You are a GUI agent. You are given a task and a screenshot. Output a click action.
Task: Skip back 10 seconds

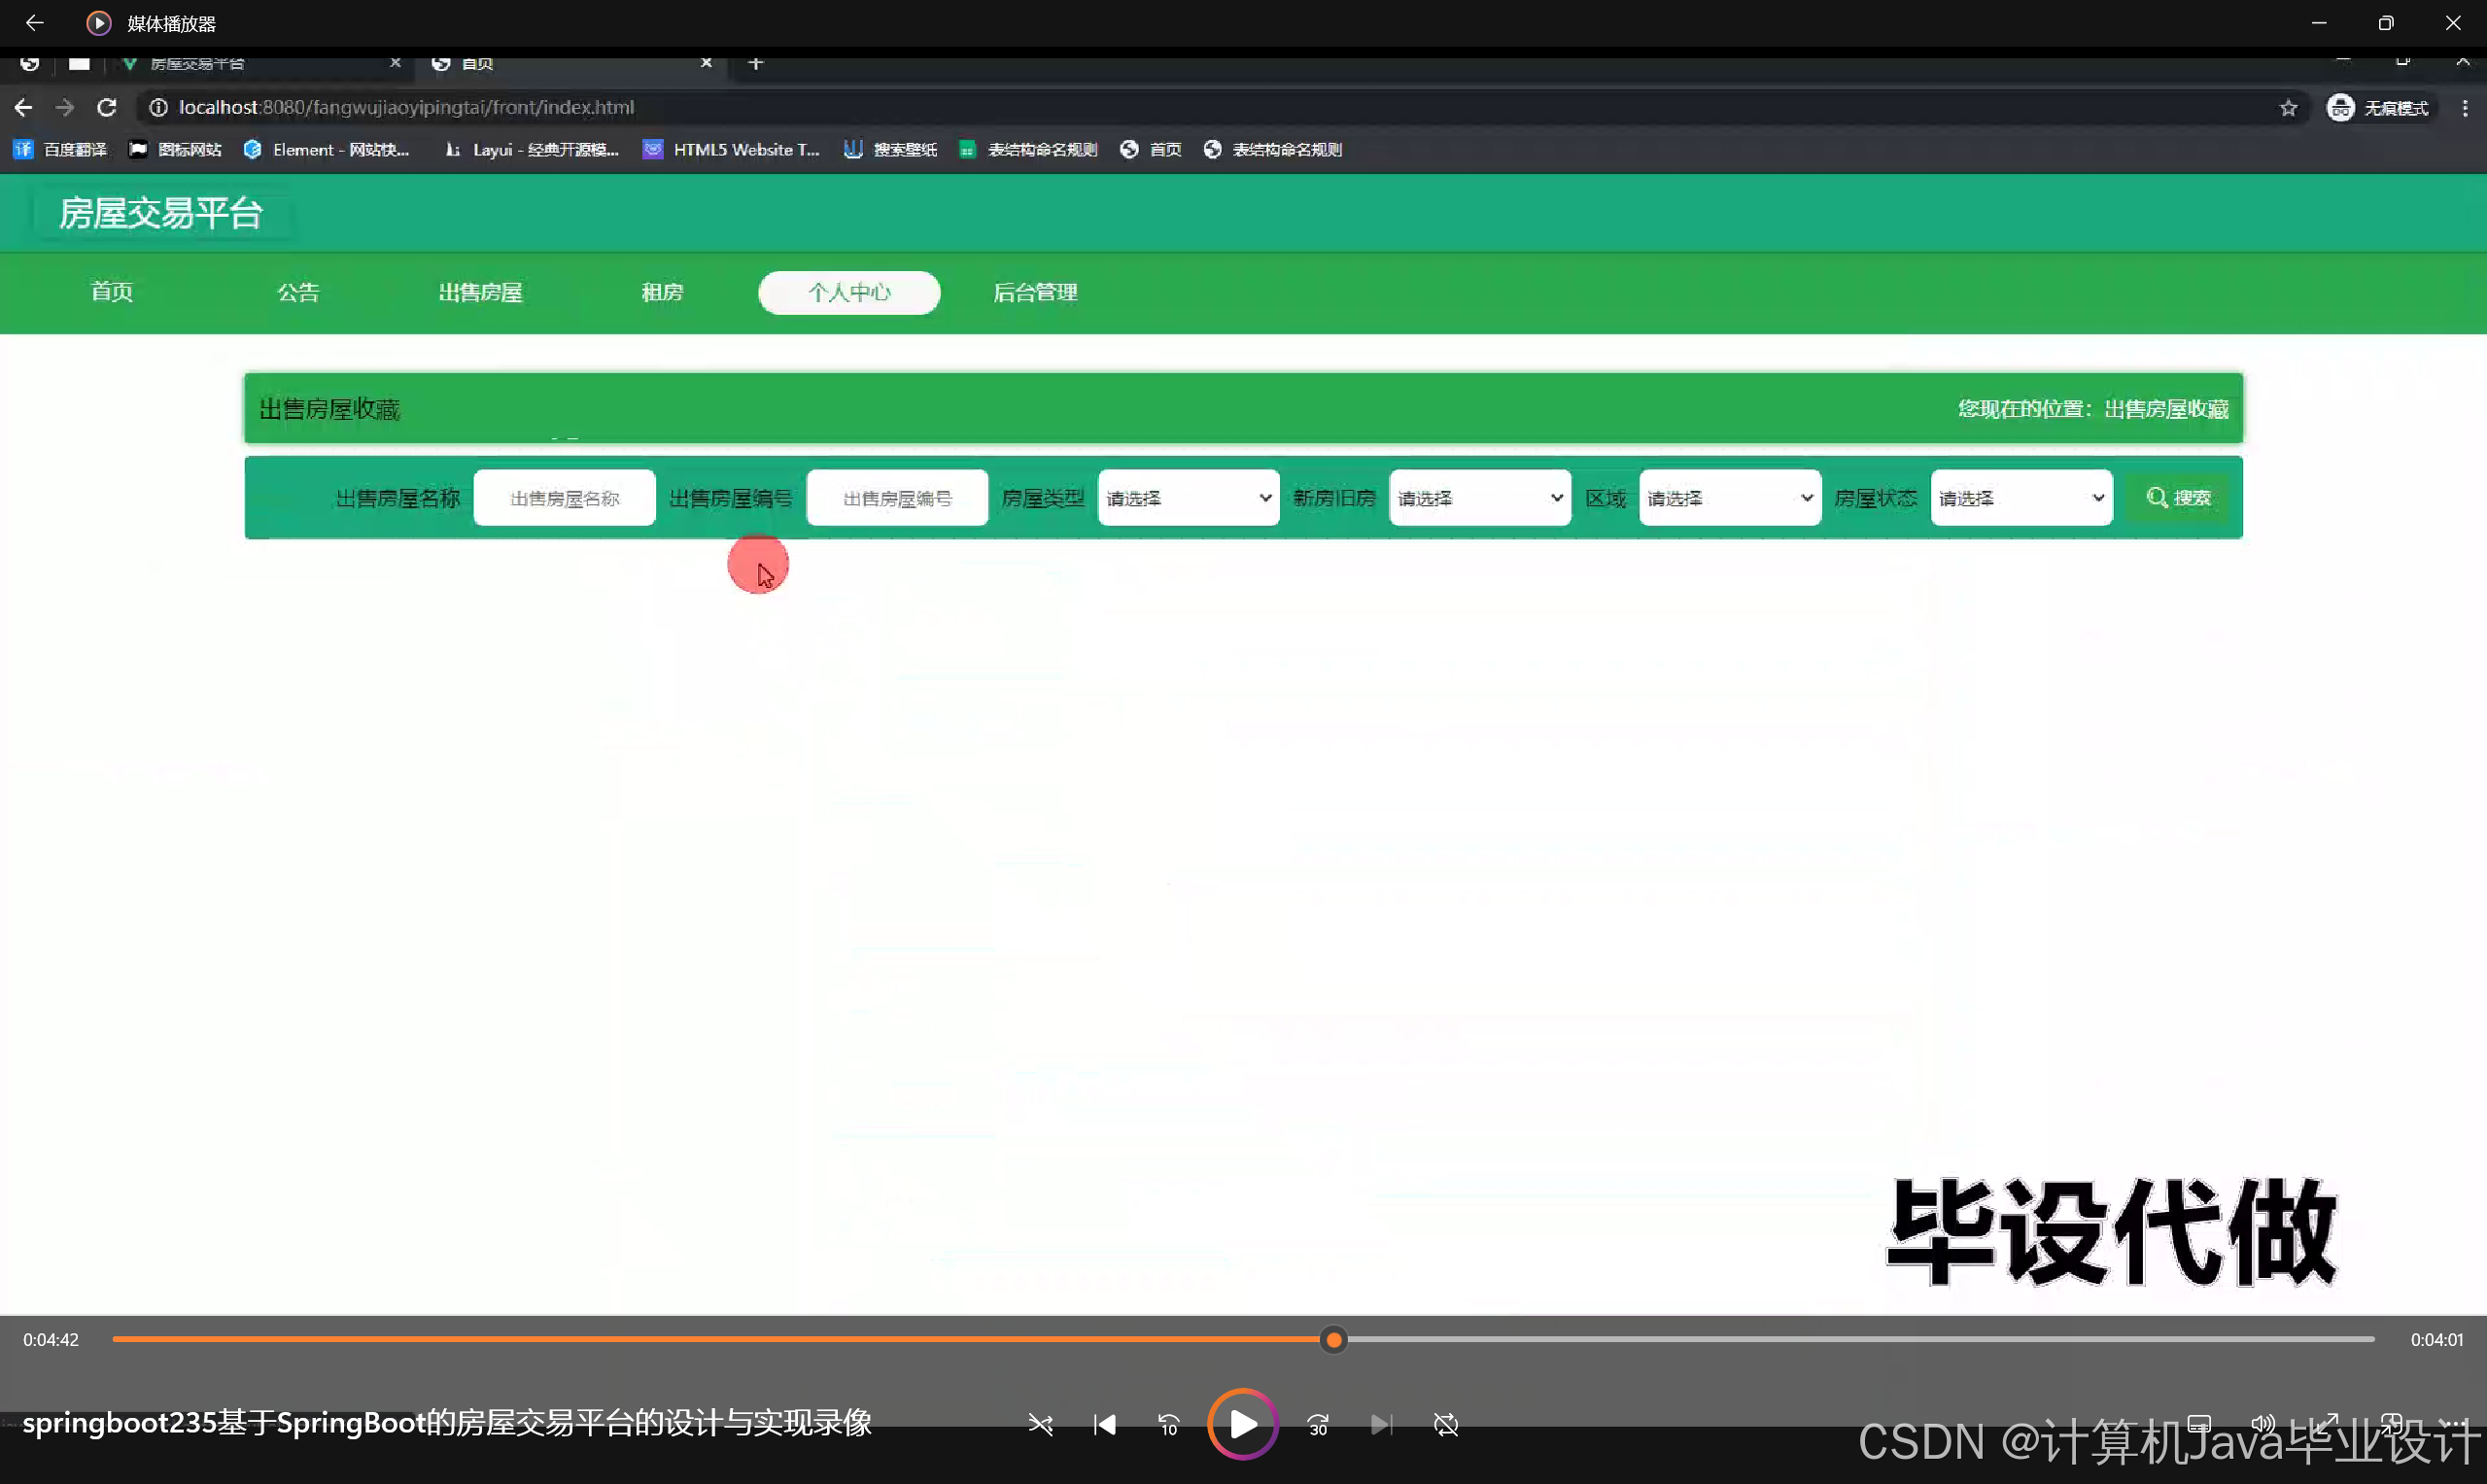pyautogui.click(x=1168, y=1424)
